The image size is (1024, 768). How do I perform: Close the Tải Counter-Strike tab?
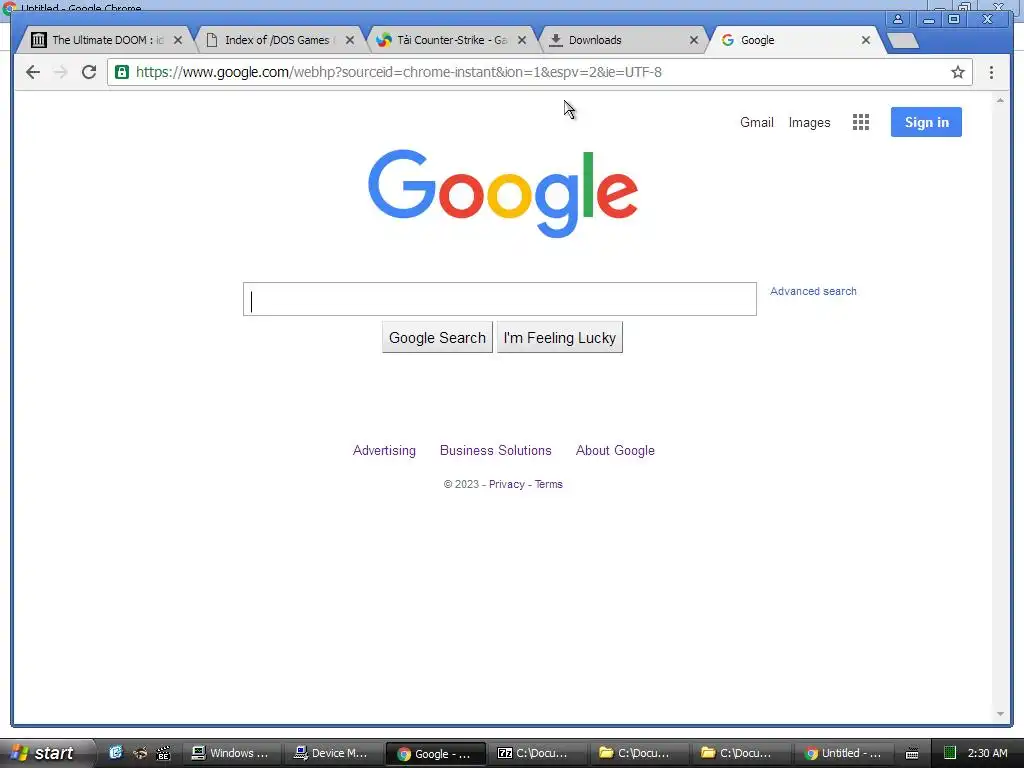point(522,40)
